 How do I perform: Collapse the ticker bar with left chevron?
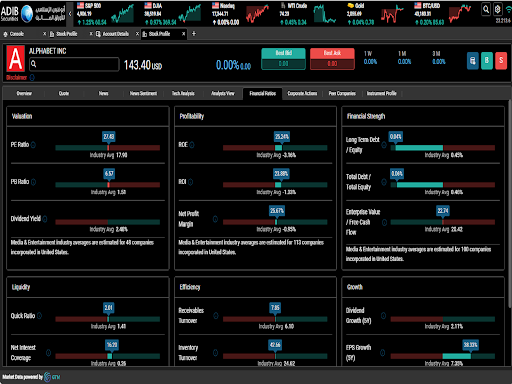[70, 14]
